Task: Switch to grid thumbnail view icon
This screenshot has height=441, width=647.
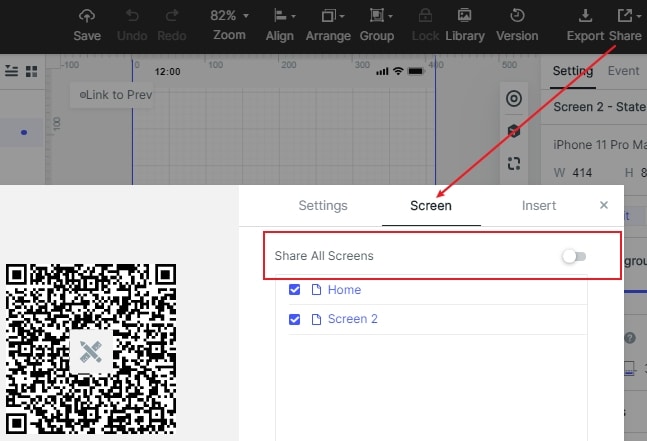Action: (31, 71)
